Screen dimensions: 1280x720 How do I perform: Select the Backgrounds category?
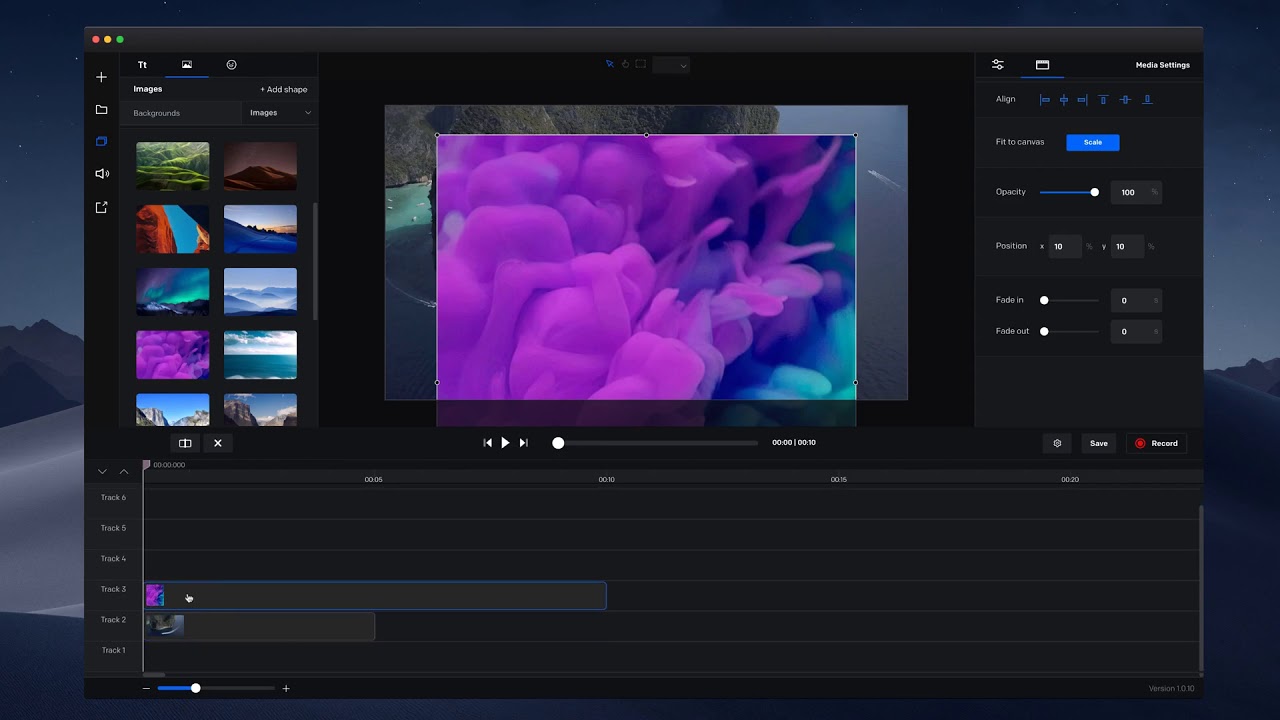(x=157, y=113)
